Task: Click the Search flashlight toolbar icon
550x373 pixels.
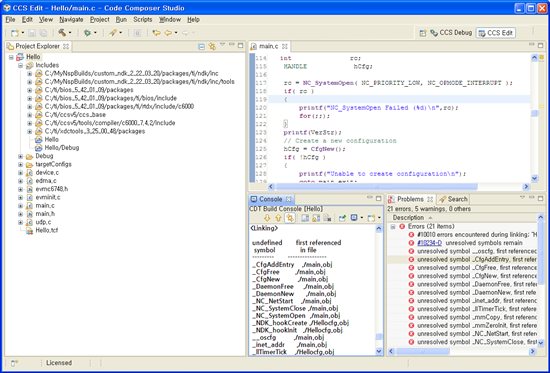Action: 112,33
